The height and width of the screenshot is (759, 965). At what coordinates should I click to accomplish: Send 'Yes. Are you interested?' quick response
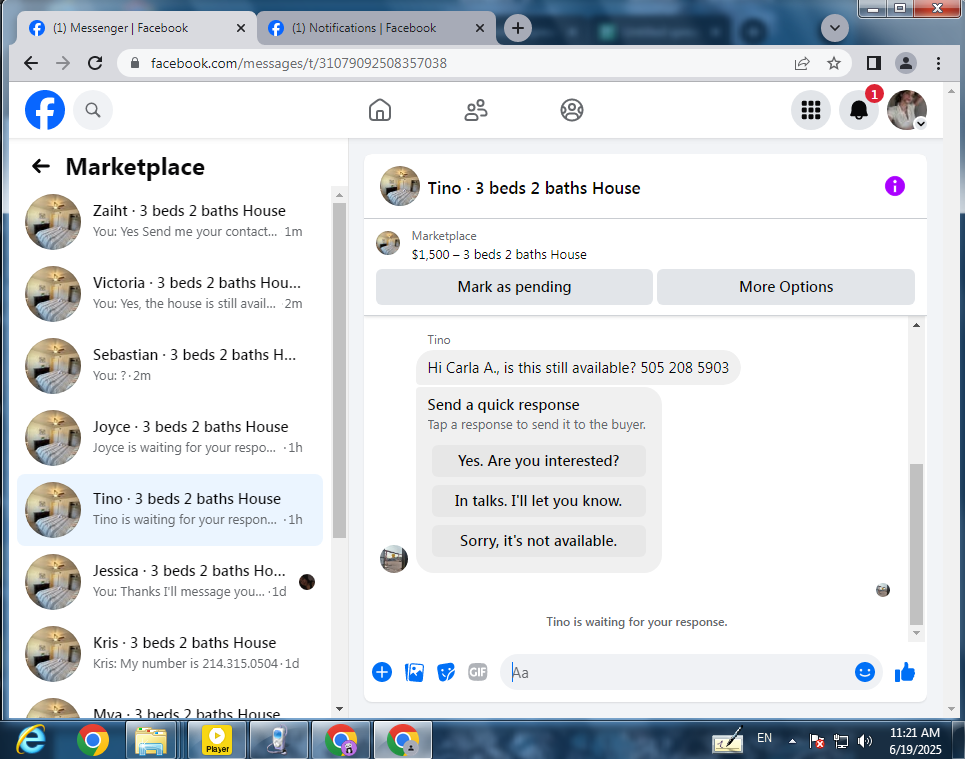(539, 460)
